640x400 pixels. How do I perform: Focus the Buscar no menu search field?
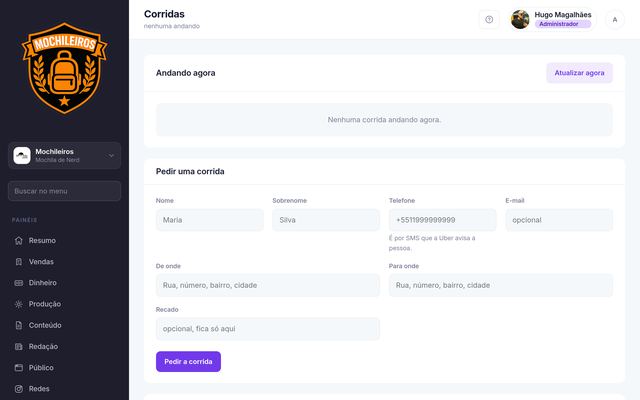click(64, 191)
